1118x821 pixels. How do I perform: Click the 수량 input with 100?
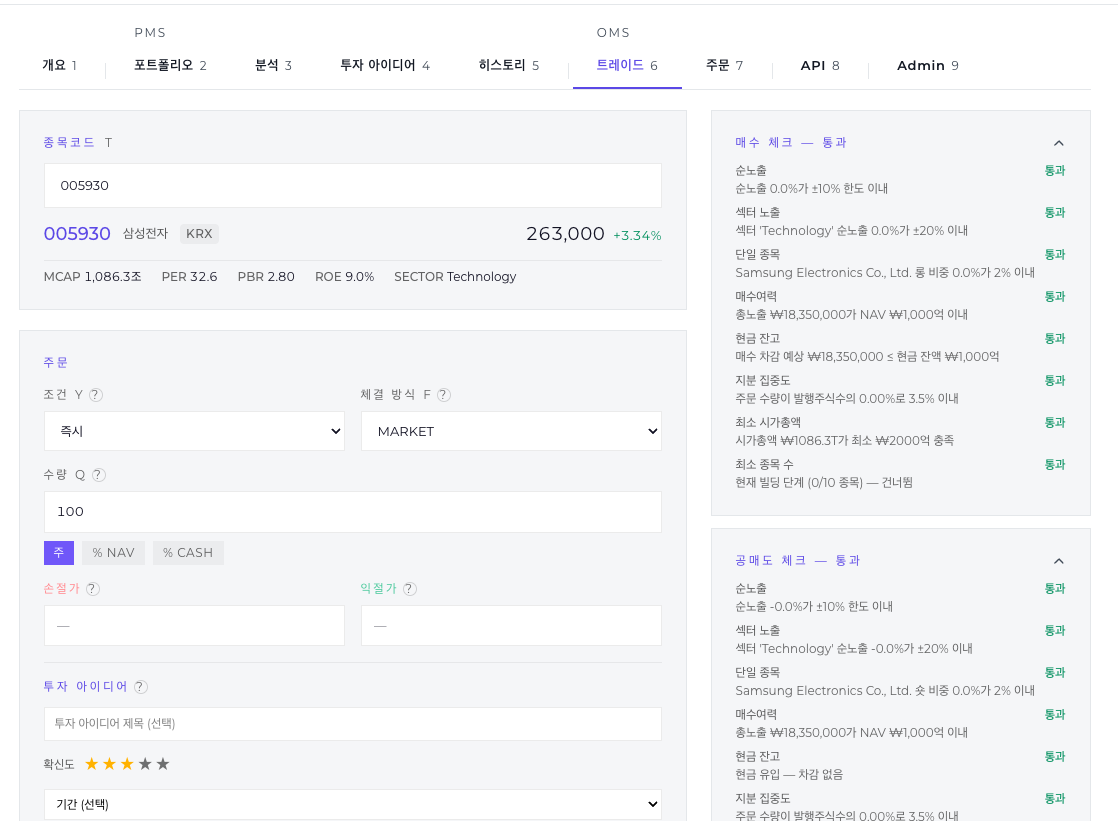click(353, 511)
